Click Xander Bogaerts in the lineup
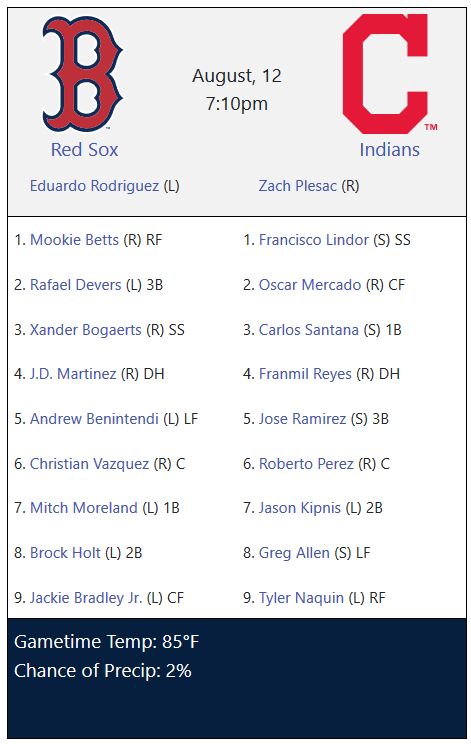 coord(86,330)
